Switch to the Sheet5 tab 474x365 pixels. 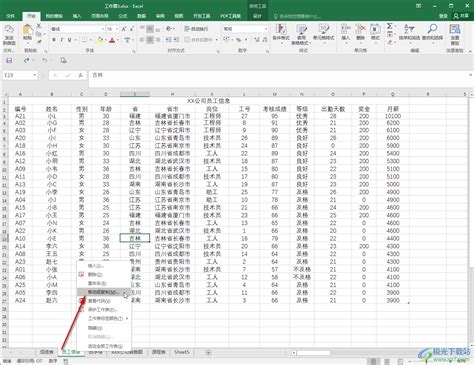tap(182, 352)
